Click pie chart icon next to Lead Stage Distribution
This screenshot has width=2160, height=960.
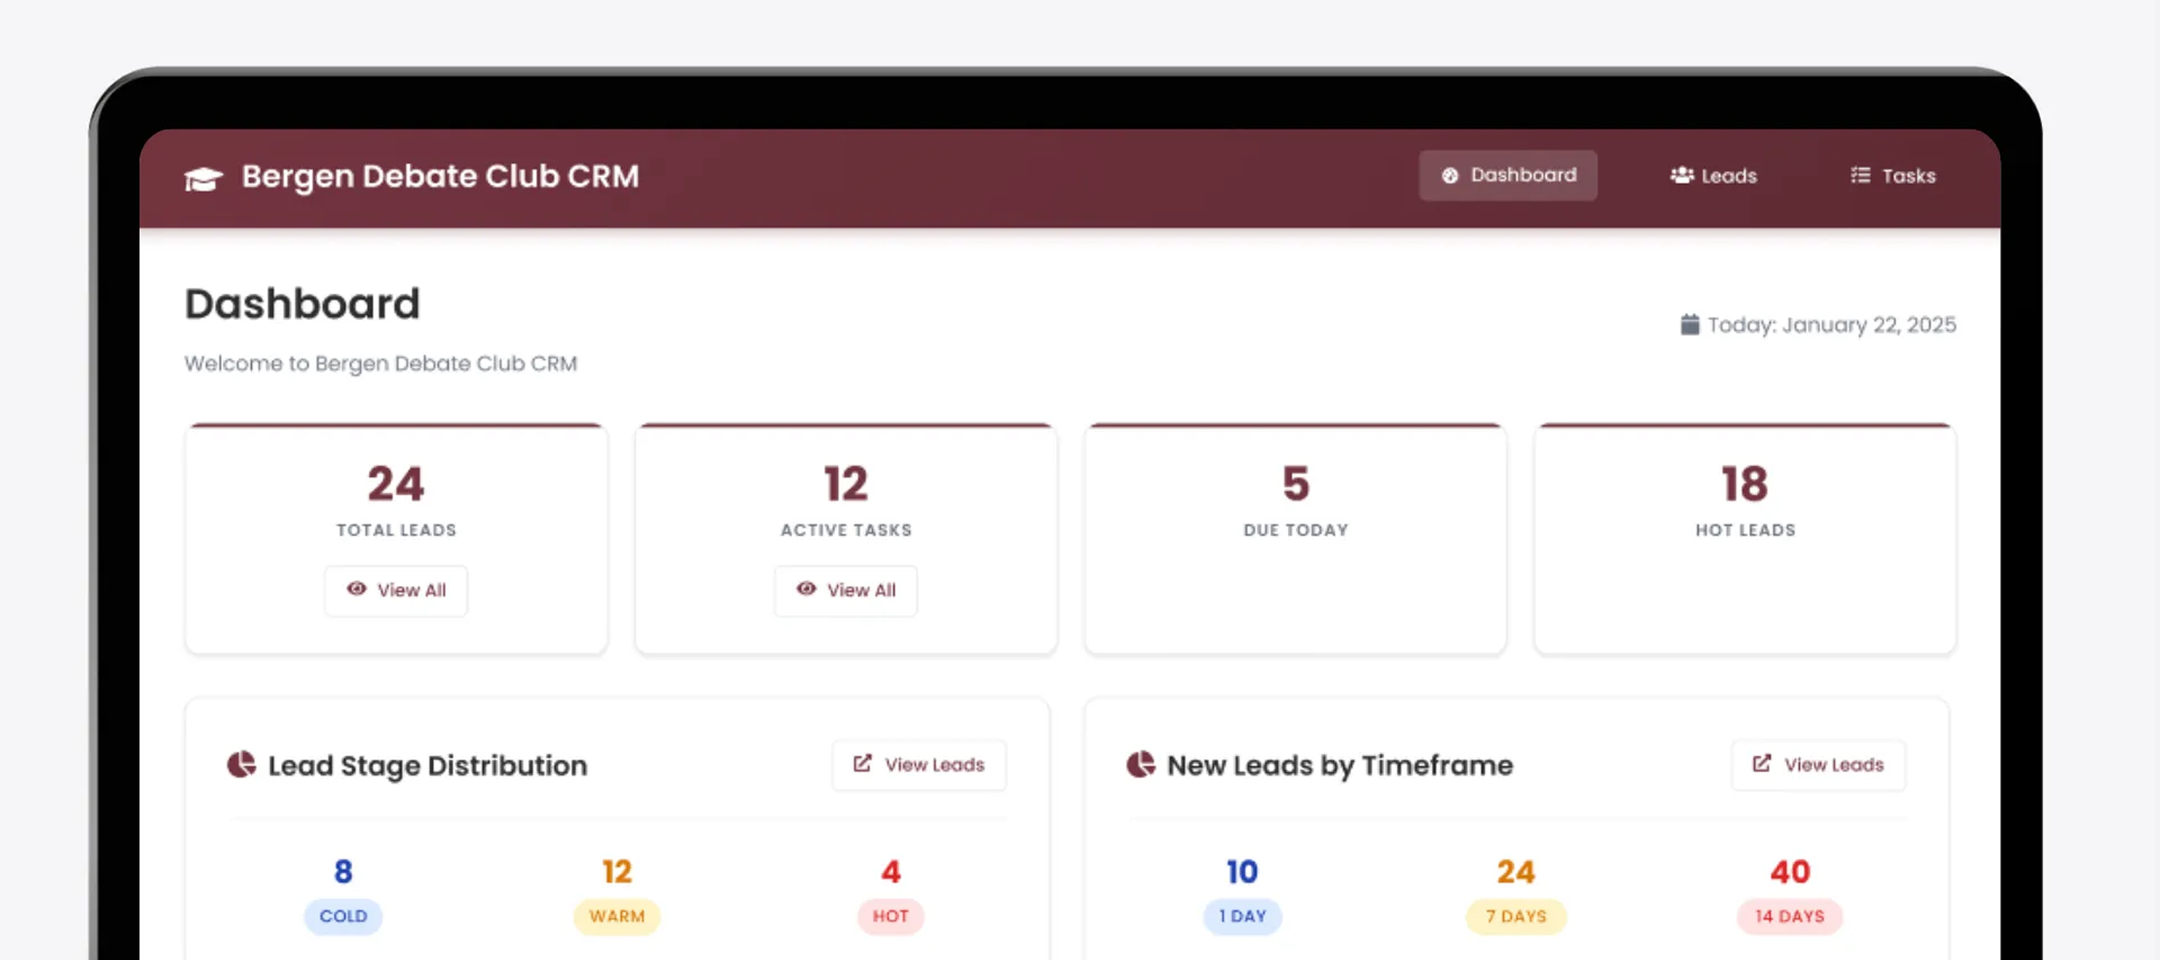pos(241,765)
